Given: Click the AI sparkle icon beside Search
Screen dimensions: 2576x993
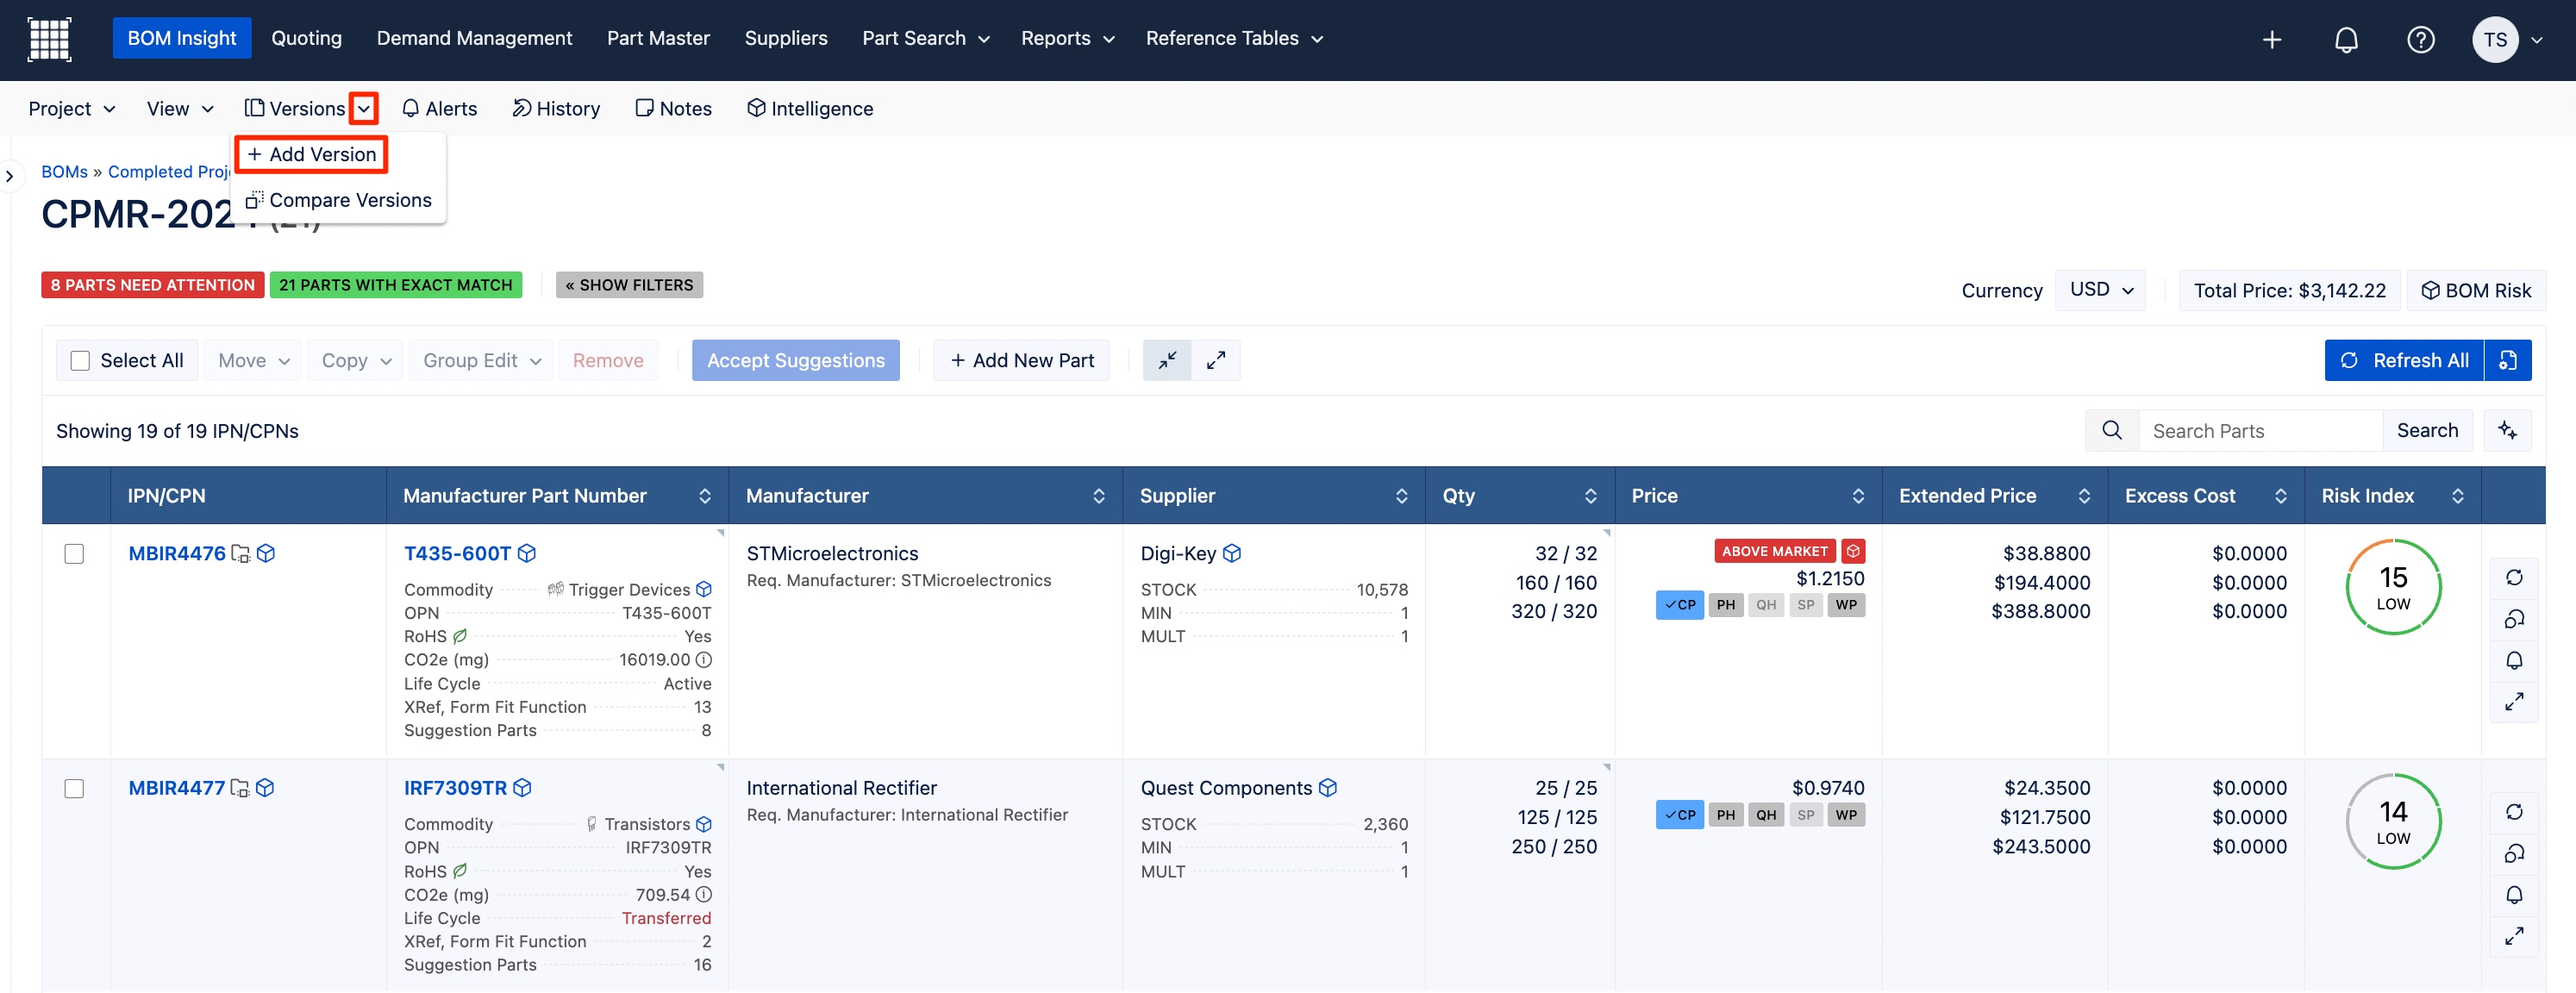Looking at the screenshot, I should coord(2506,431).
